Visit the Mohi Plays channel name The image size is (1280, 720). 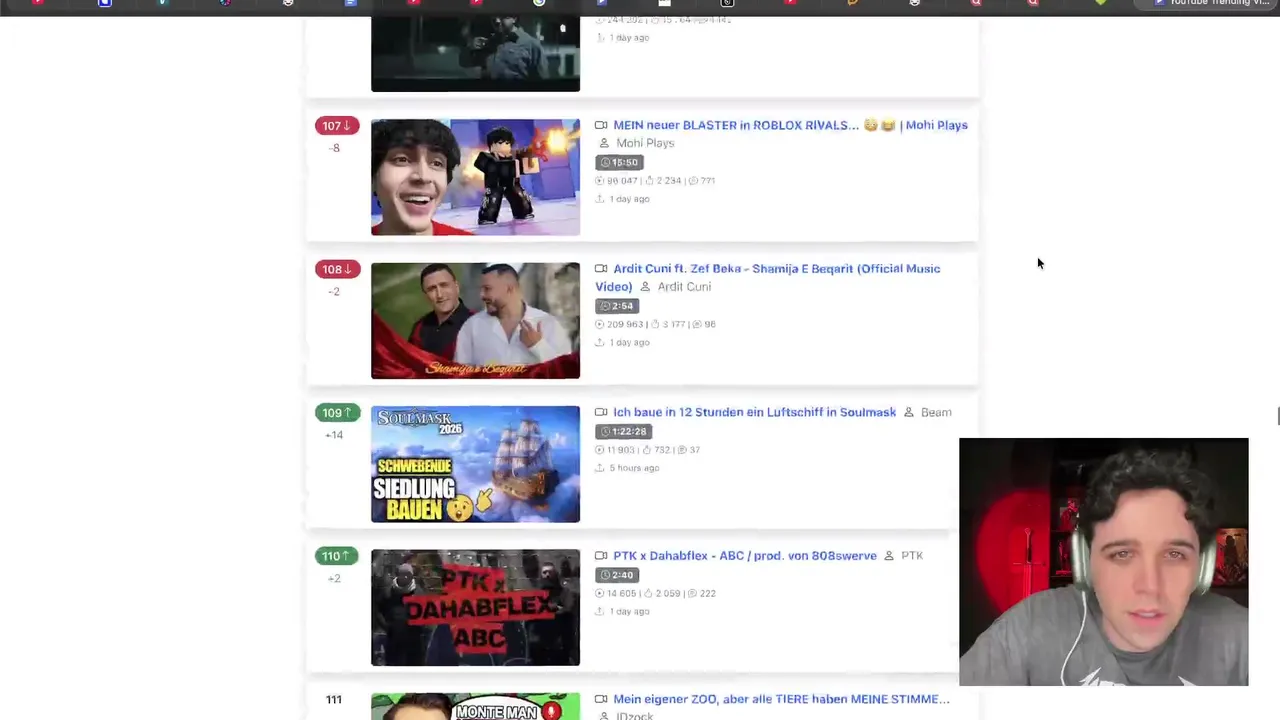click(645, 143)
